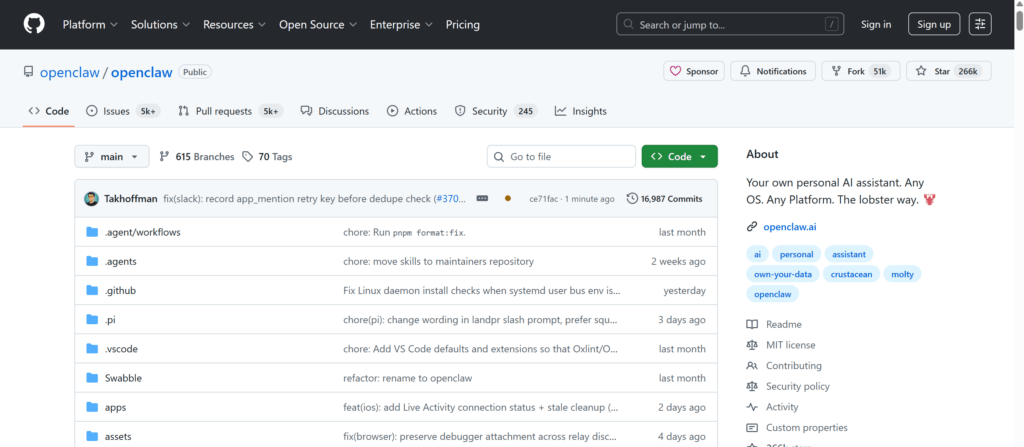
Task: Open the Actions tab
Action: pyautogui.click(x=412, y=111)
